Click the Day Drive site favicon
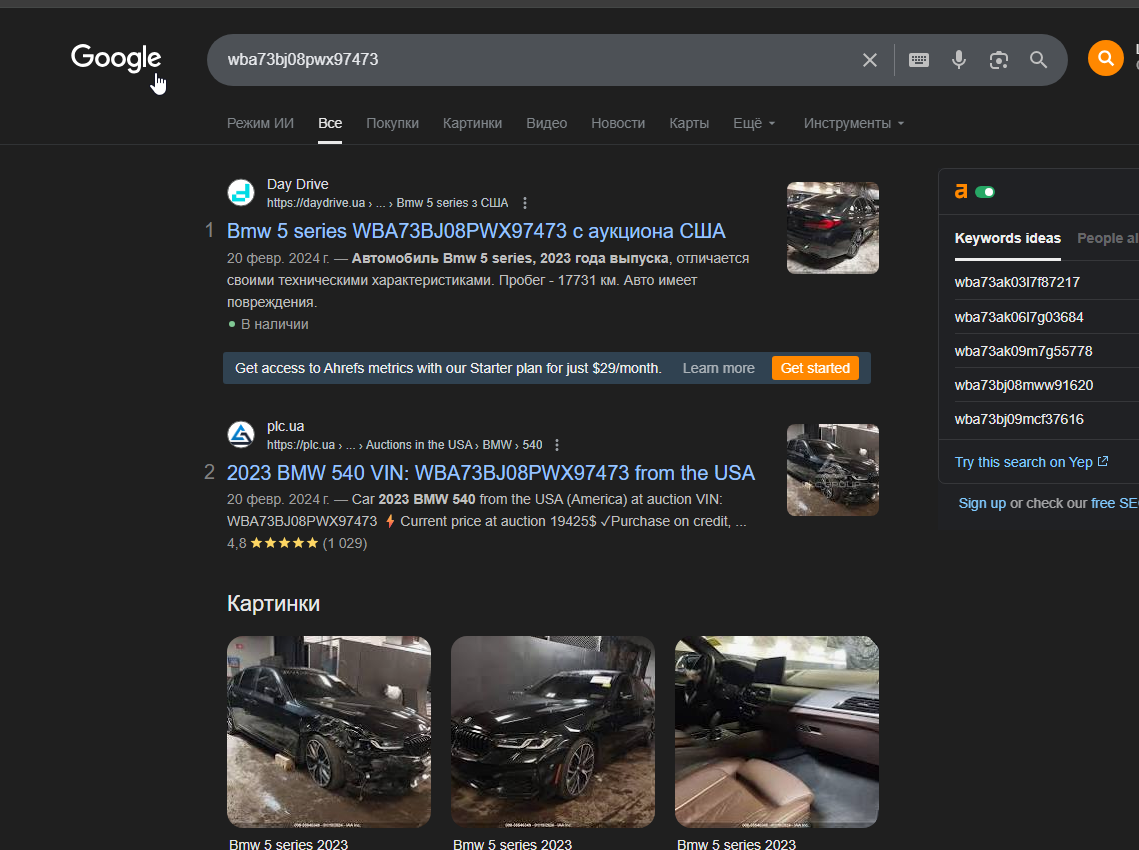Viewport: 1139px width, 850px height. pyautogui.click(x=241, y=193)
